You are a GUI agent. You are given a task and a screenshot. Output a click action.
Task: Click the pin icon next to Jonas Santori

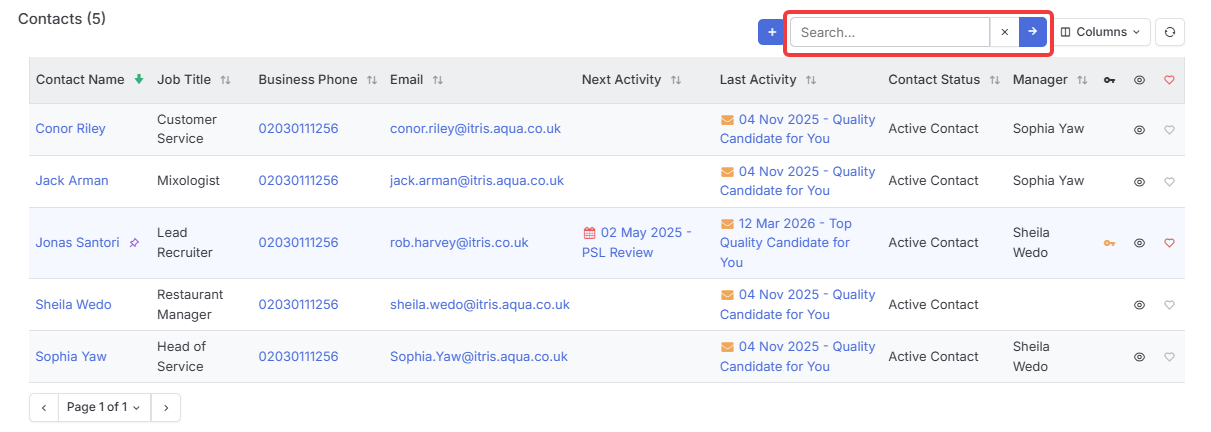(134, 243)
